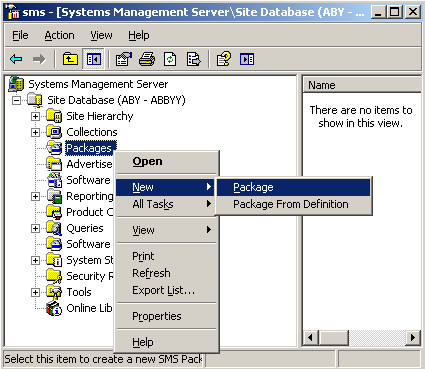Click the Back arrow toolbar icon

[16, 60]
